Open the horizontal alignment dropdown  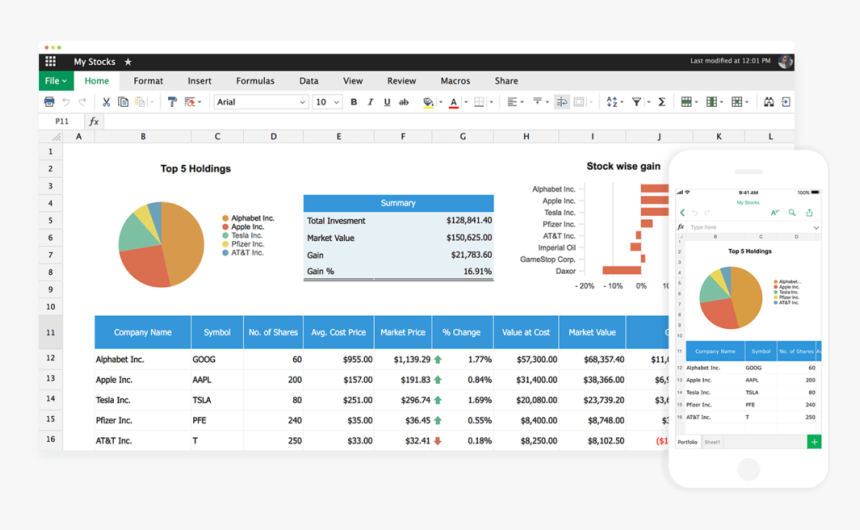pyautogui.click(x=515, y=102)
